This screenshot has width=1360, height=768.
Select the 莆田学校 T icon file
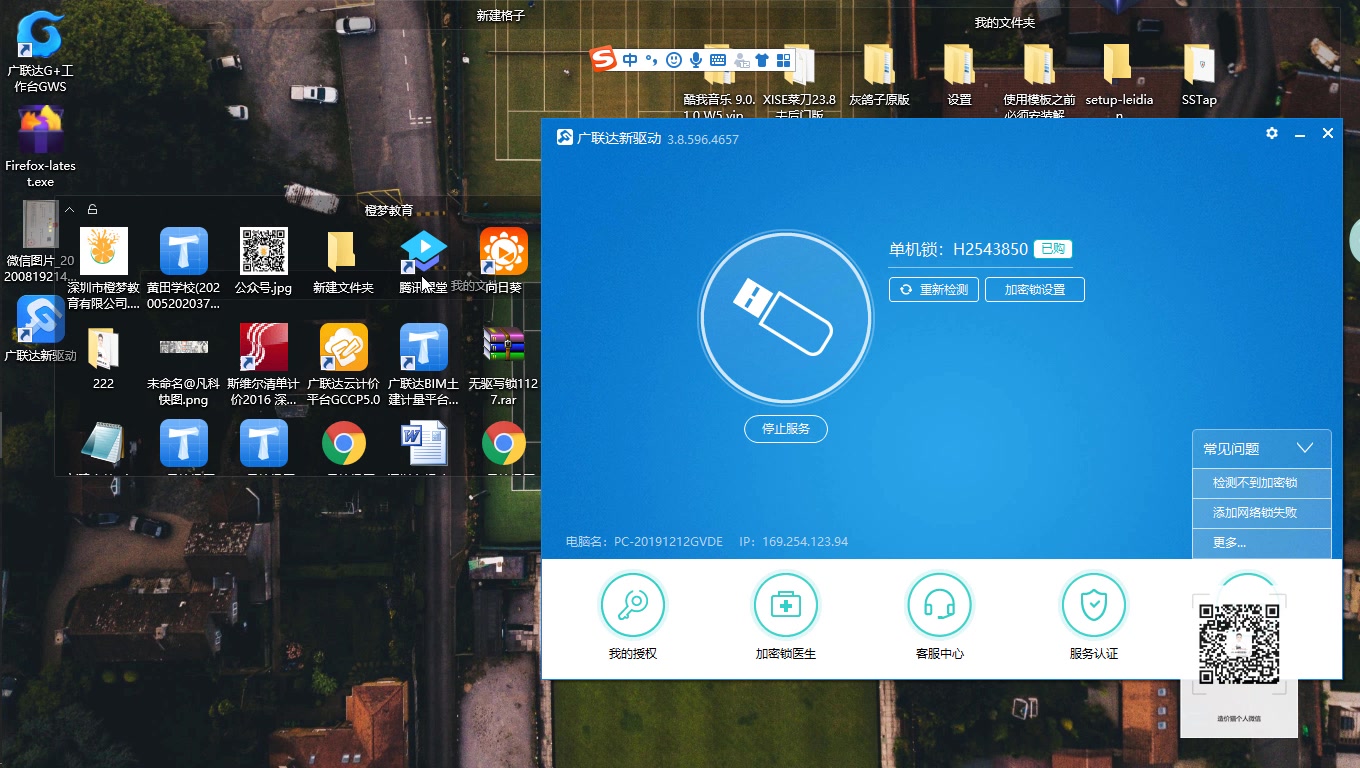click(183, 268)
